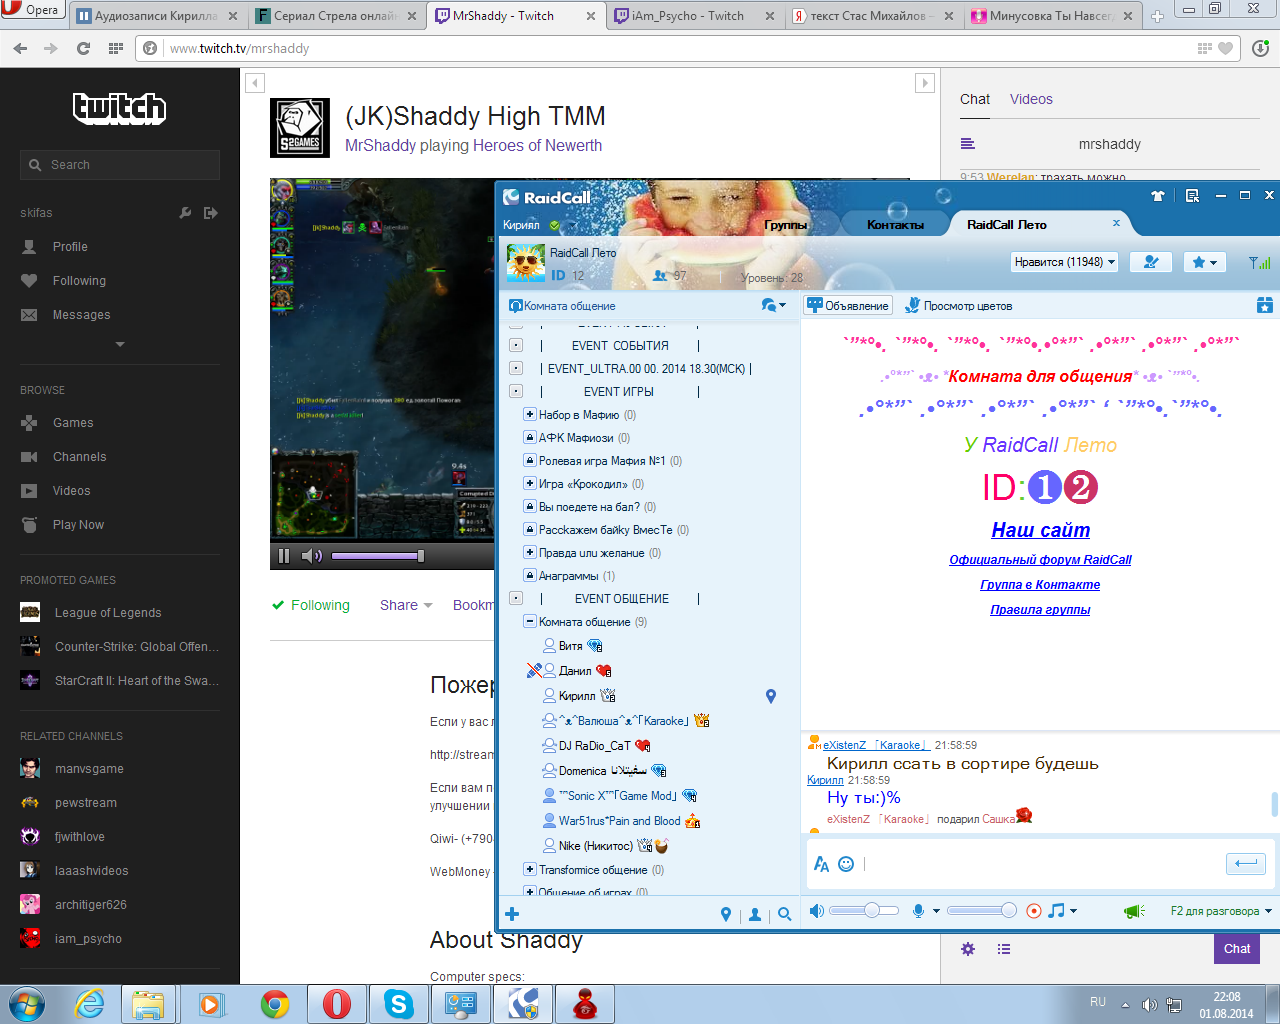Screen dimensions: 1280x1024
Task: Click the plus icon below the channel list
Action: point(512,914)
